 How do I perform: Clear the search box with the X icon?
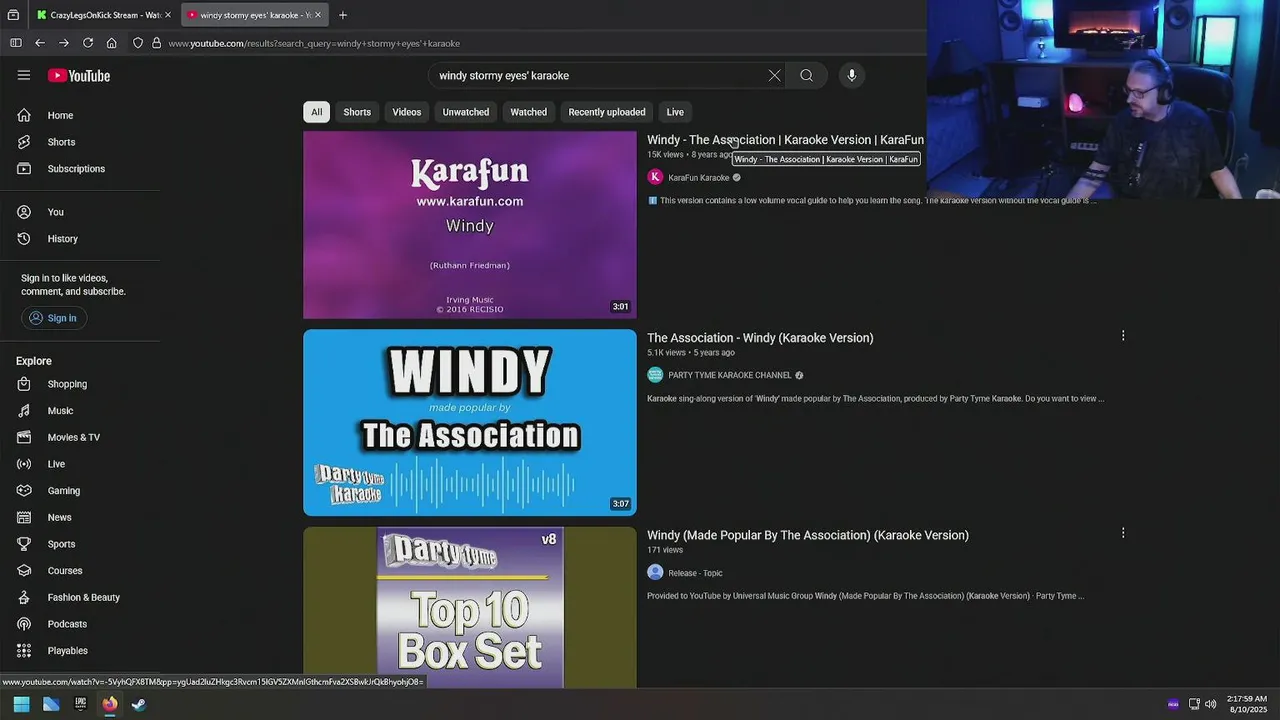[774, 75]
